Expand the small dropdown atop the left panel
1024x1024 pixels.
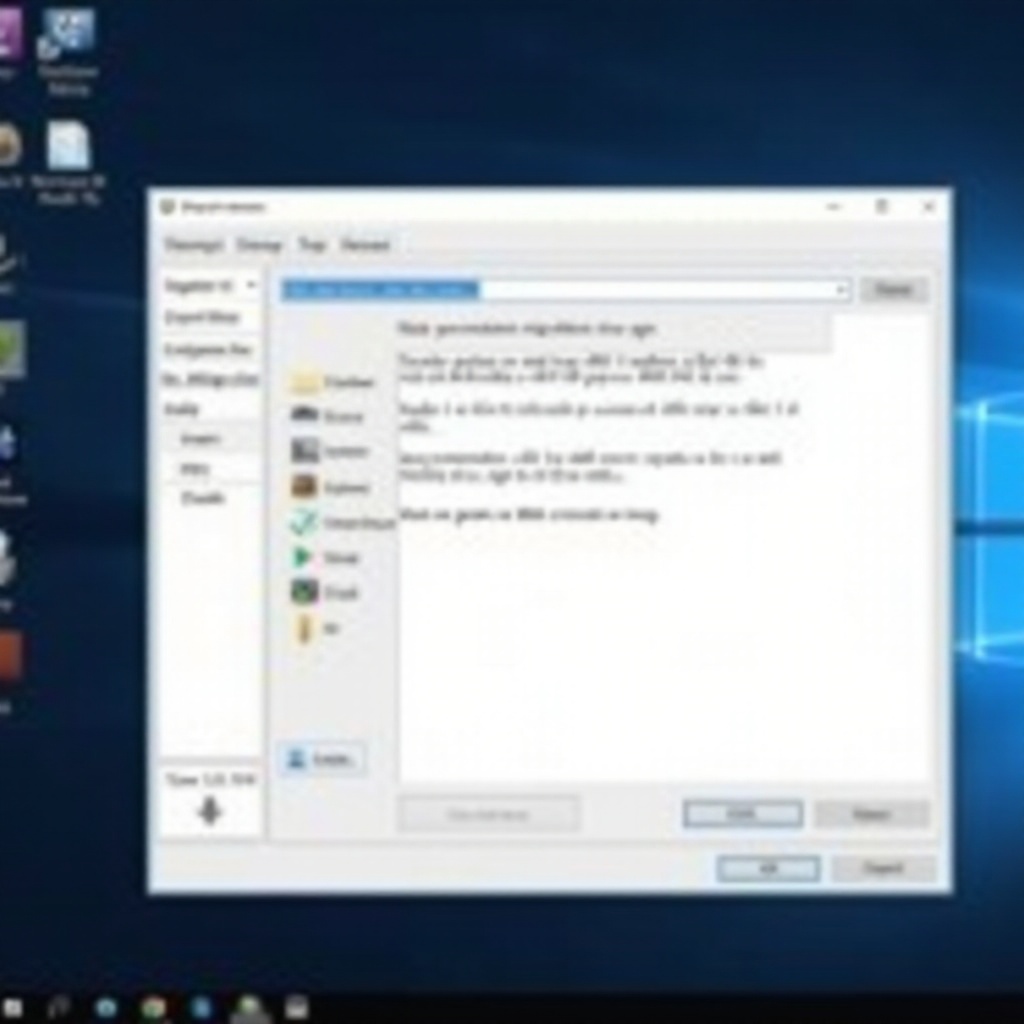(x=251, y=285)
